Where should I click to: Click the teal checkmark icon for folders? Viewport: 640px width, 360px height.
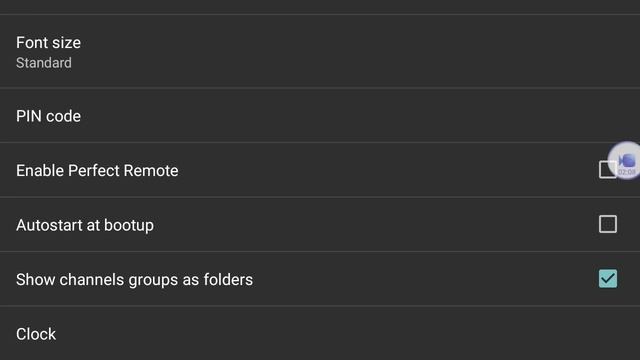click(x=608, y=279)
